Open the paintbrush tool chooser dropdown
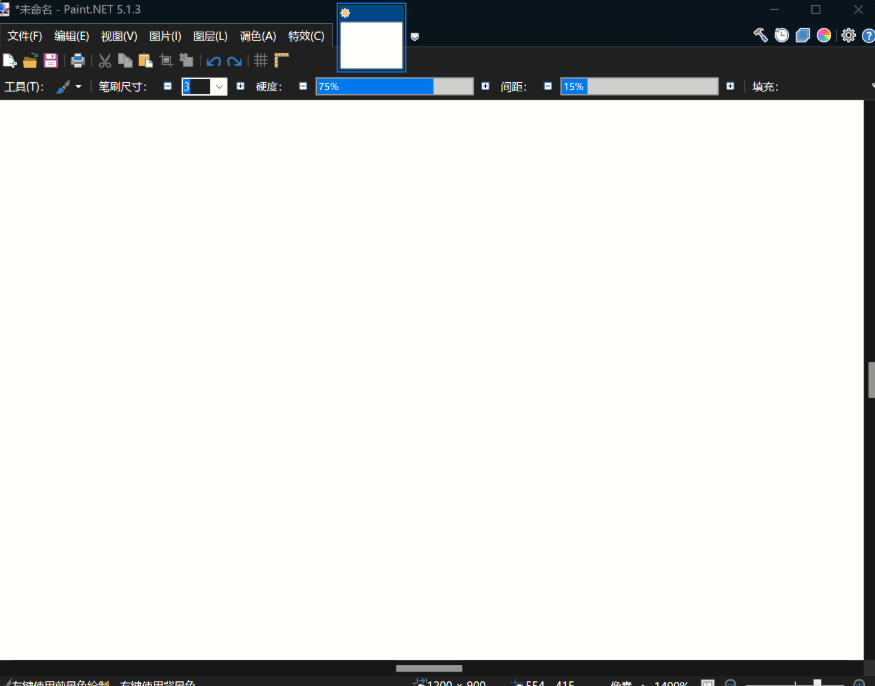 click(68, 87)
